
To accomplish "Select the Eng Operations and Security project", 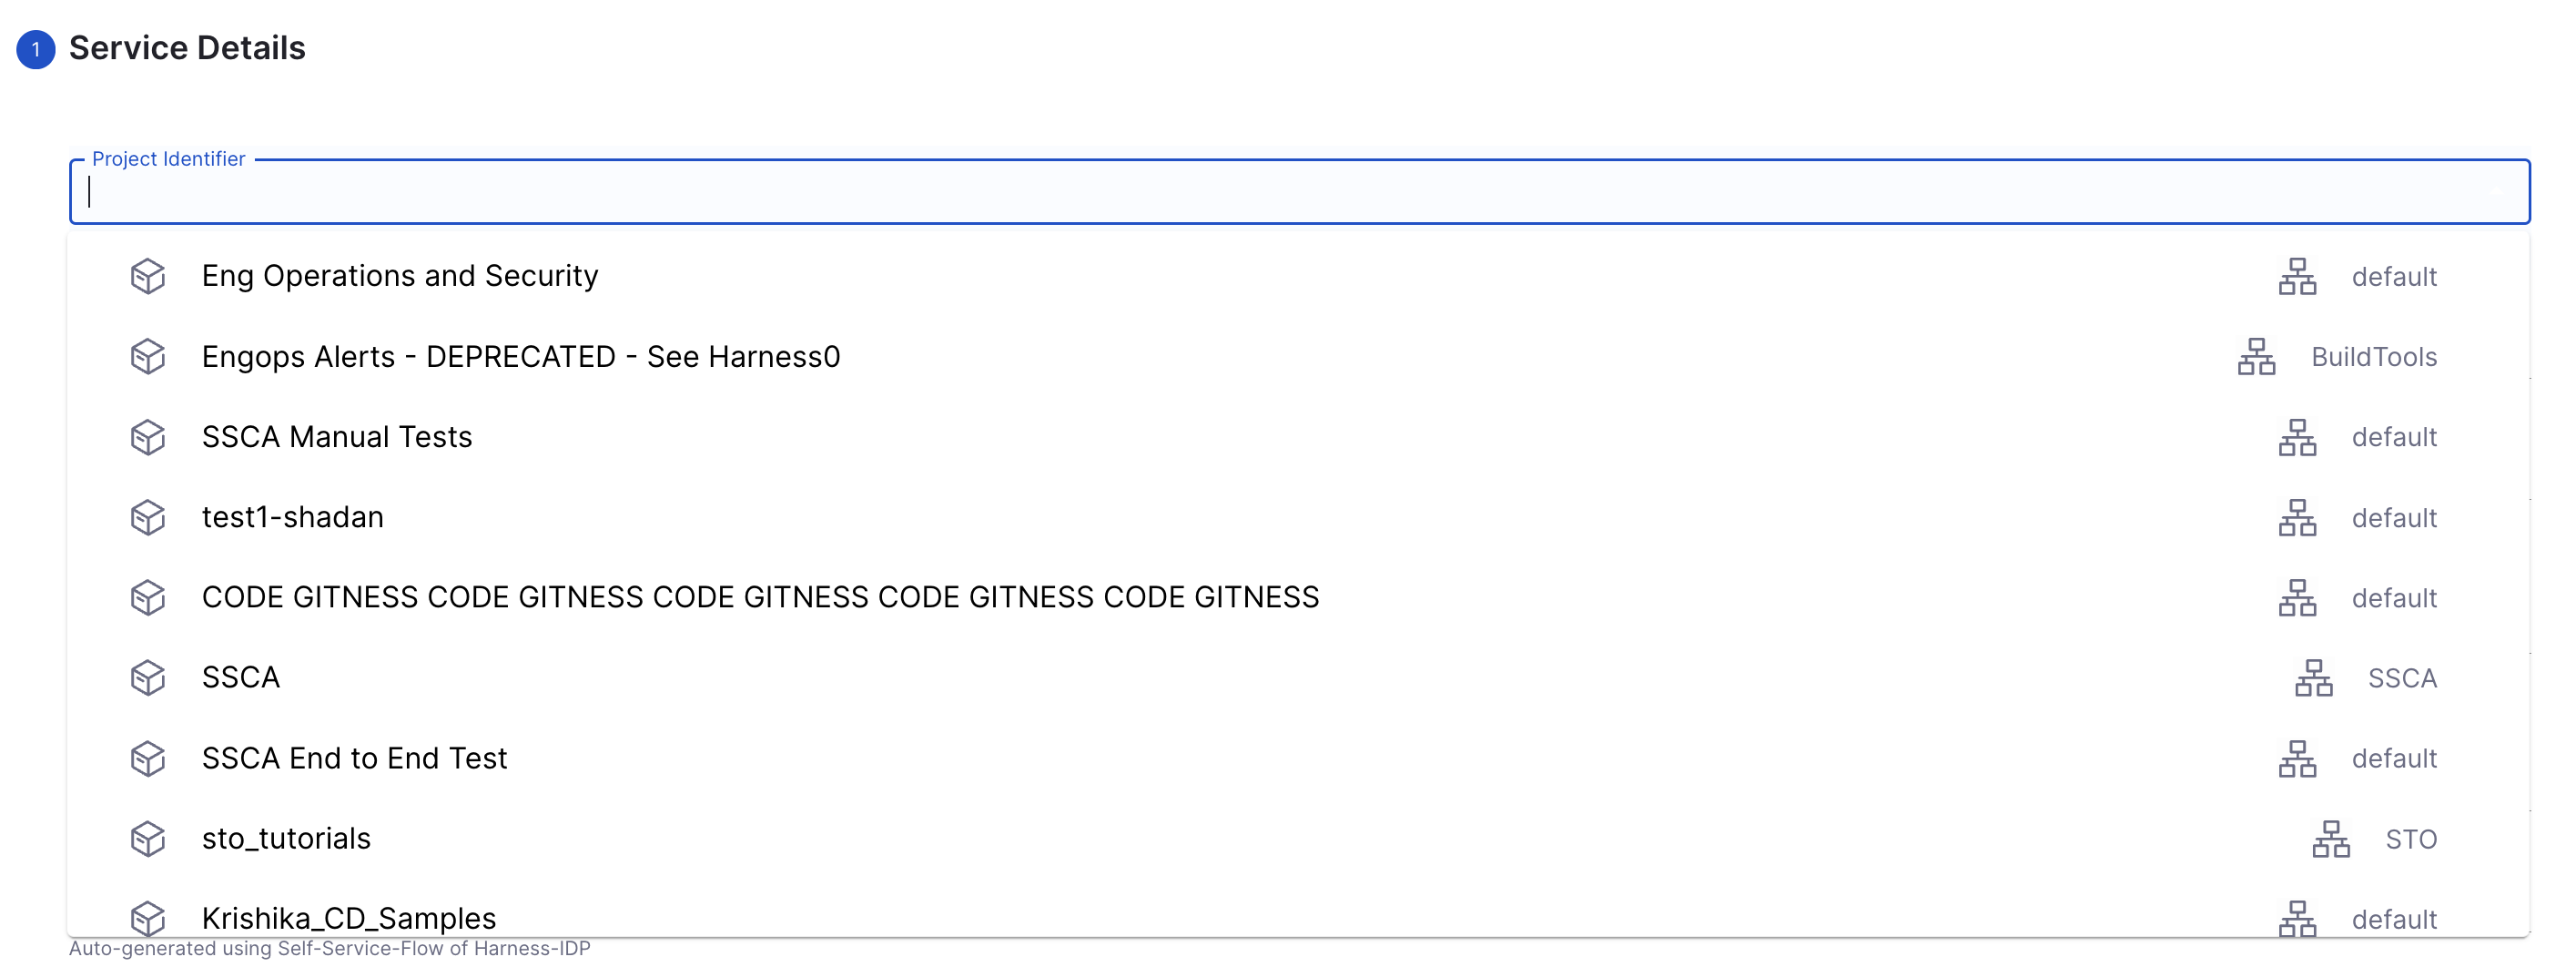I will point(400,276).
